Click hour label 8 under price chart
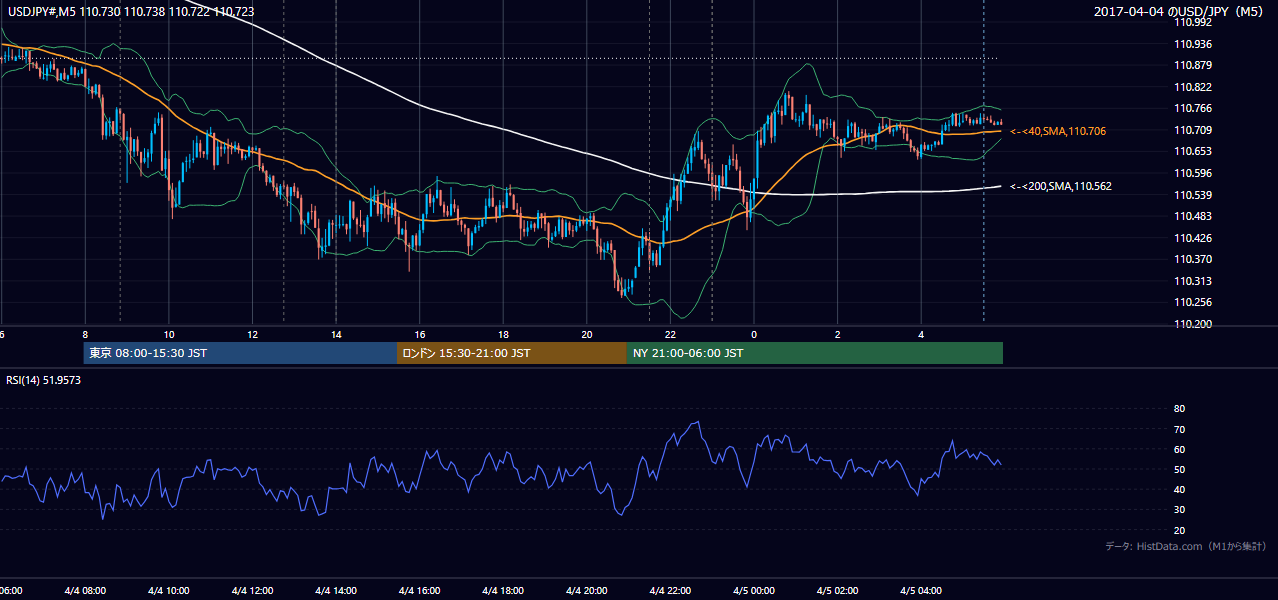Image resolution: width=1278 pixels, height=600 pixels. [x=85, y=335]
